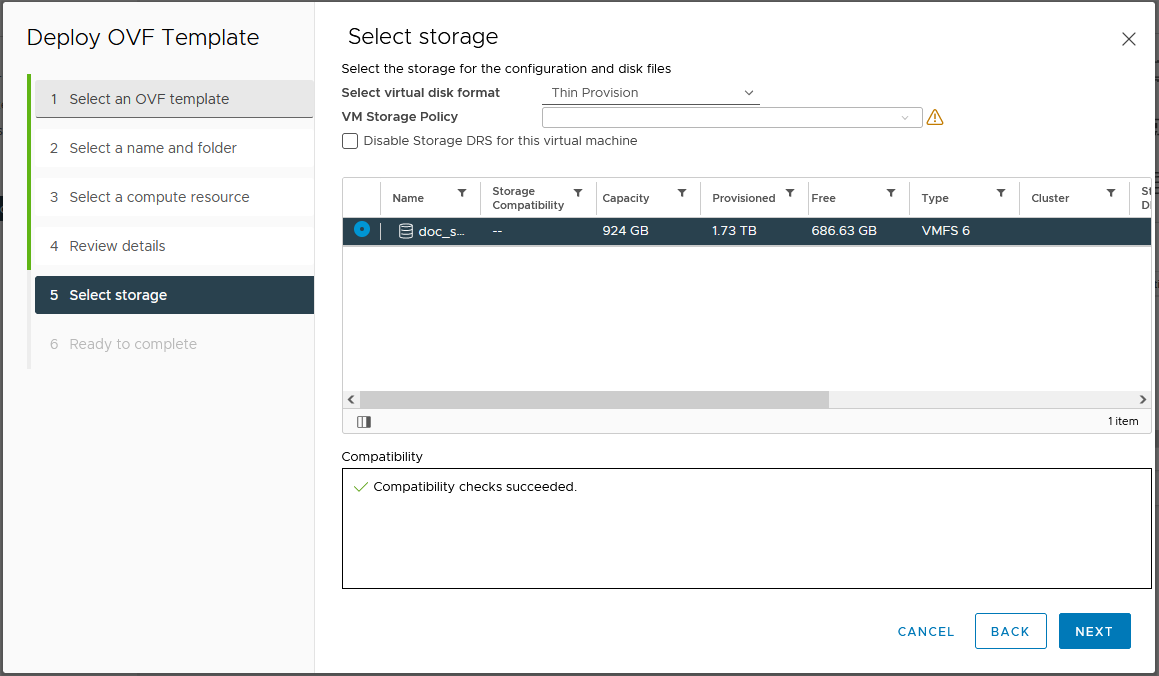Select step 5 Select storage
1159x676 pixels.
pyautogui.click(x=174, y=295)
